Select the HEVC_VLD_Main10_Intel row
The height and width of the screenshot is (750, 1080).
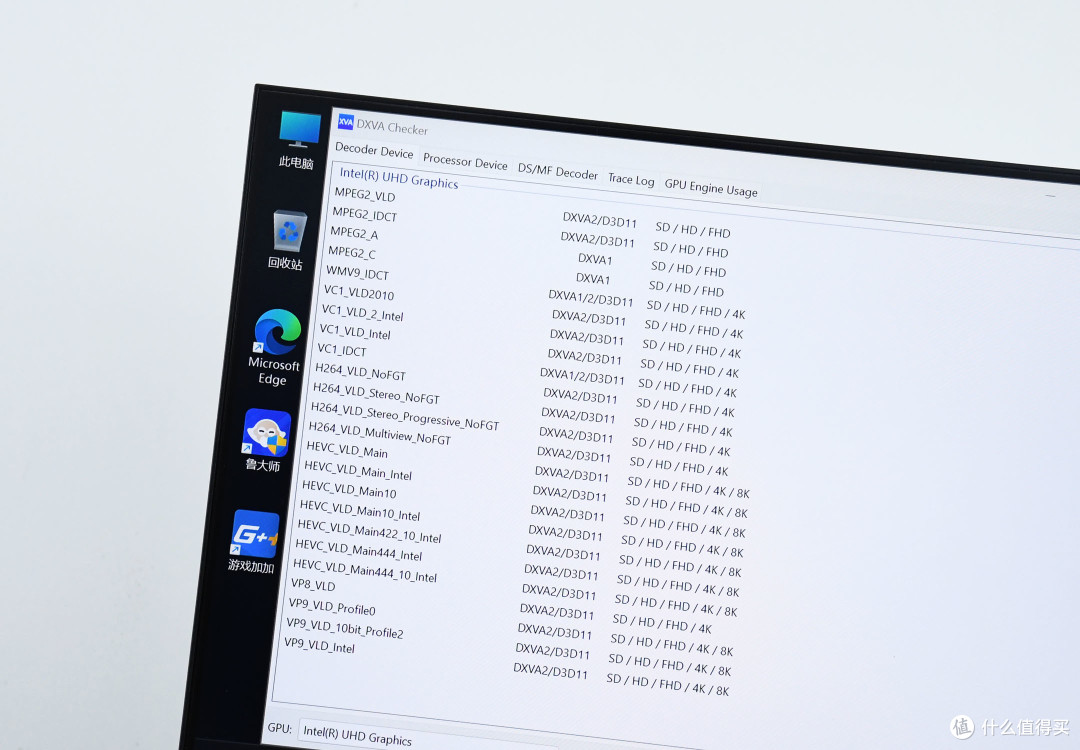(522, 529)
